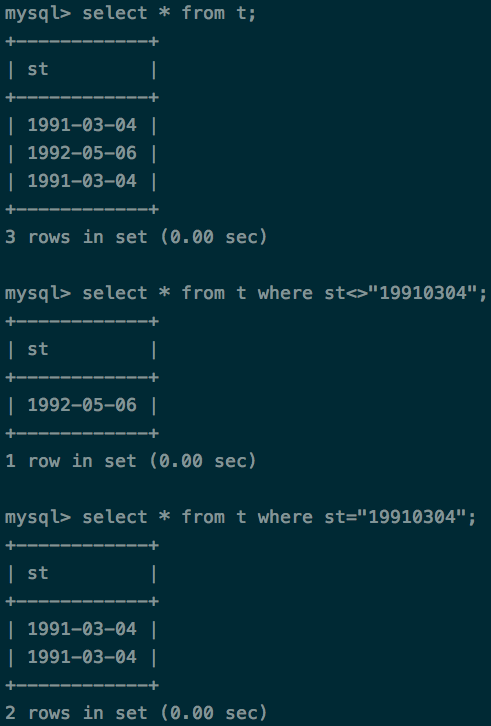491x726 pixels.
Task: Select the 1992-05-06 value in first result table
Action: coord(82,153)
